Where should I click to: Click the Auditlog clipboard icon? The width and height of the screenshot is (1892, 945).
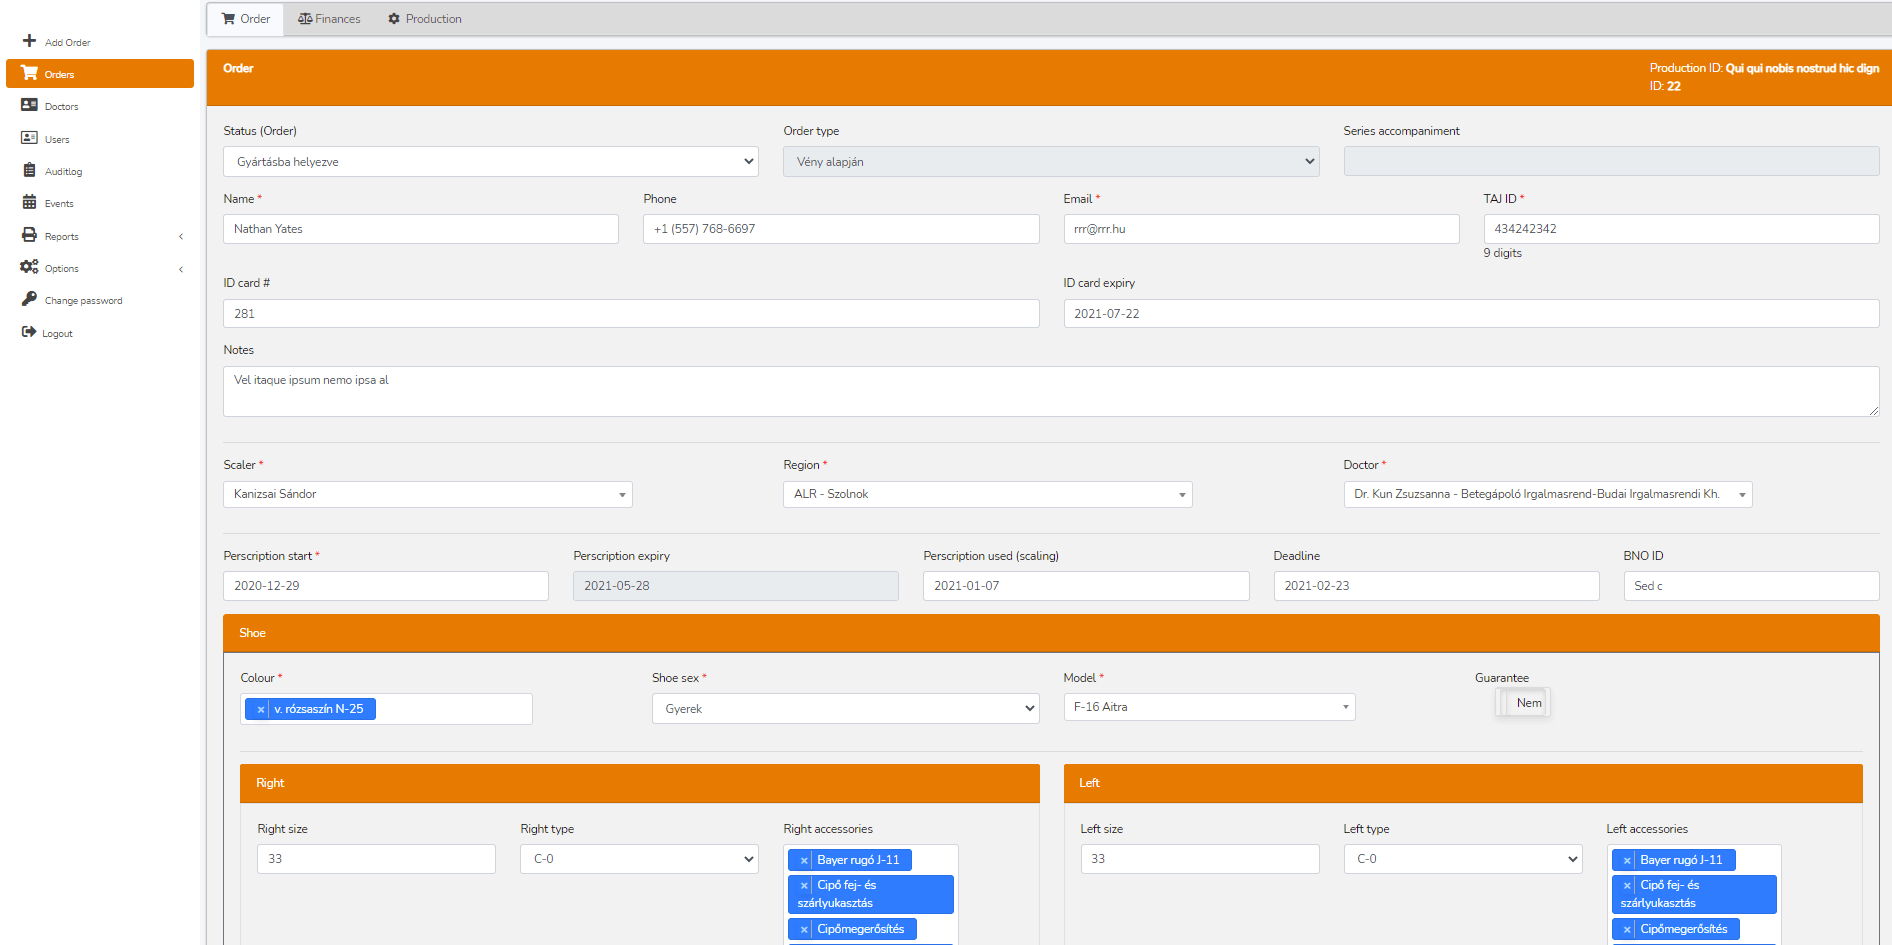click(x=29, y=170)
